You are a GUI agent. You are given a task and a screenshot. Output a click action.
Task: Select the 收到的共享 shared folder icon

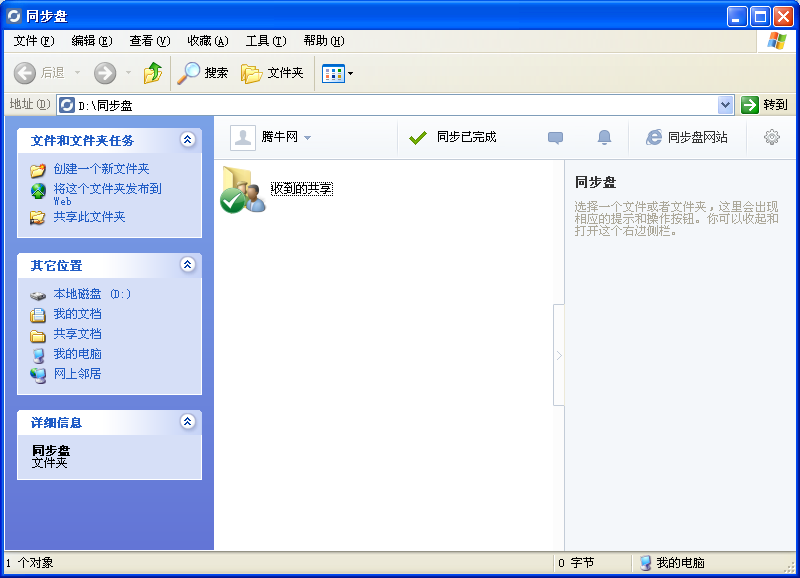point(242,189)
